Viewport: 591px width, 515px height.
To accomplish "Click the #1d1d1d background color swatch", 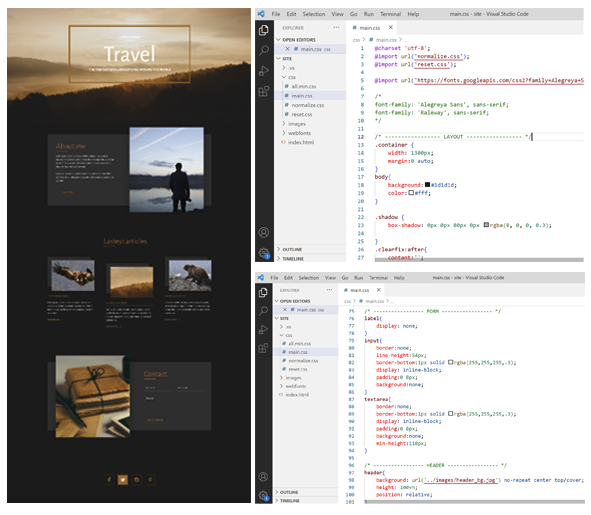I will (427, 185).
